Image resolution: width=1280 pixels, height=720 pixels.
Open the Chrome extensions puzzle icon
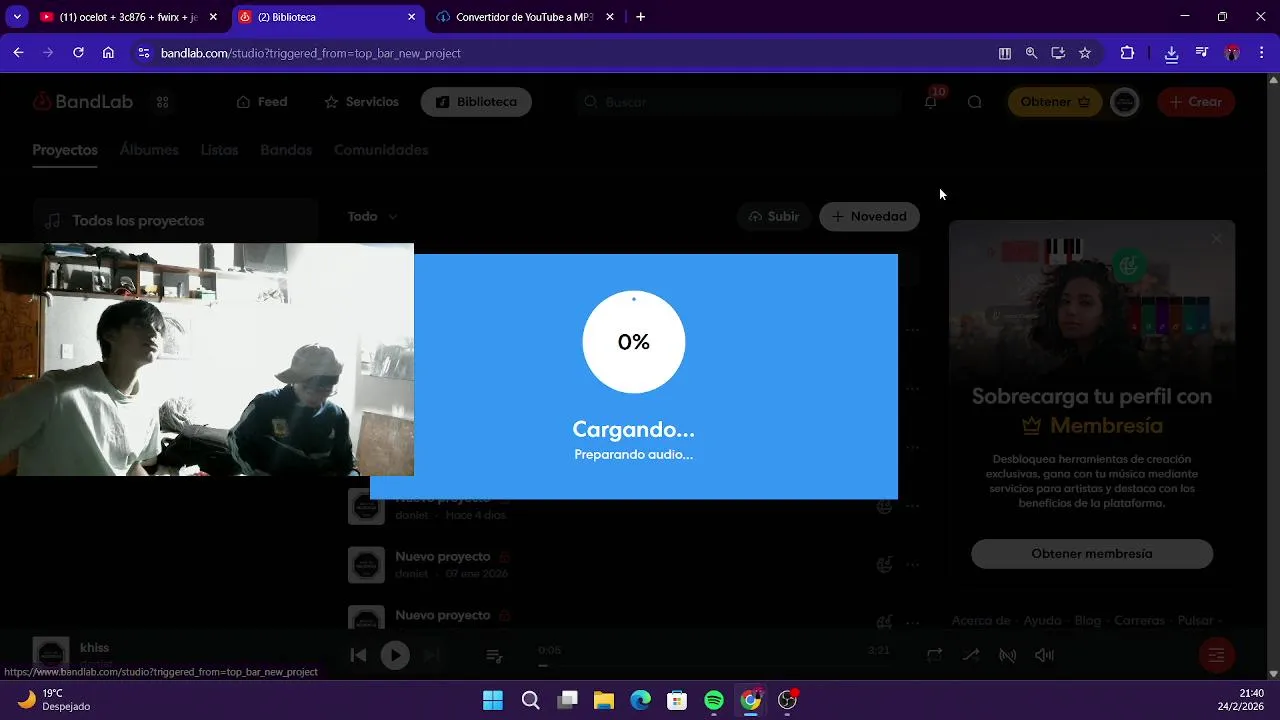coord(1127,53)
